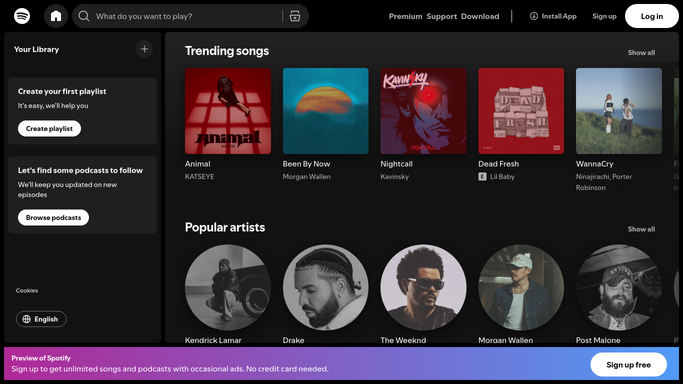Click the Lil Baby artist name
This screenshot has width=683, height=384.
point(502,176)
